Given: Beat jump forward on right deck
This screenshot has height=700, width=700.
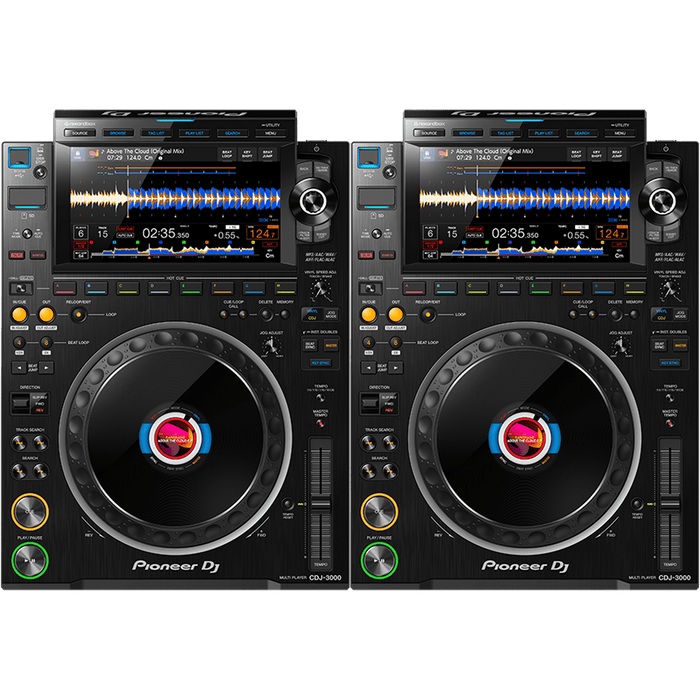Looking at the screenshot, I should 396,368.
